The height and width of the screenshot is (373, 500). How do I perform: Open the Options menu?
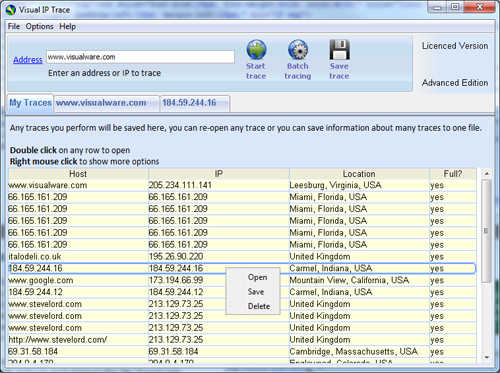(x=39, y=26)
